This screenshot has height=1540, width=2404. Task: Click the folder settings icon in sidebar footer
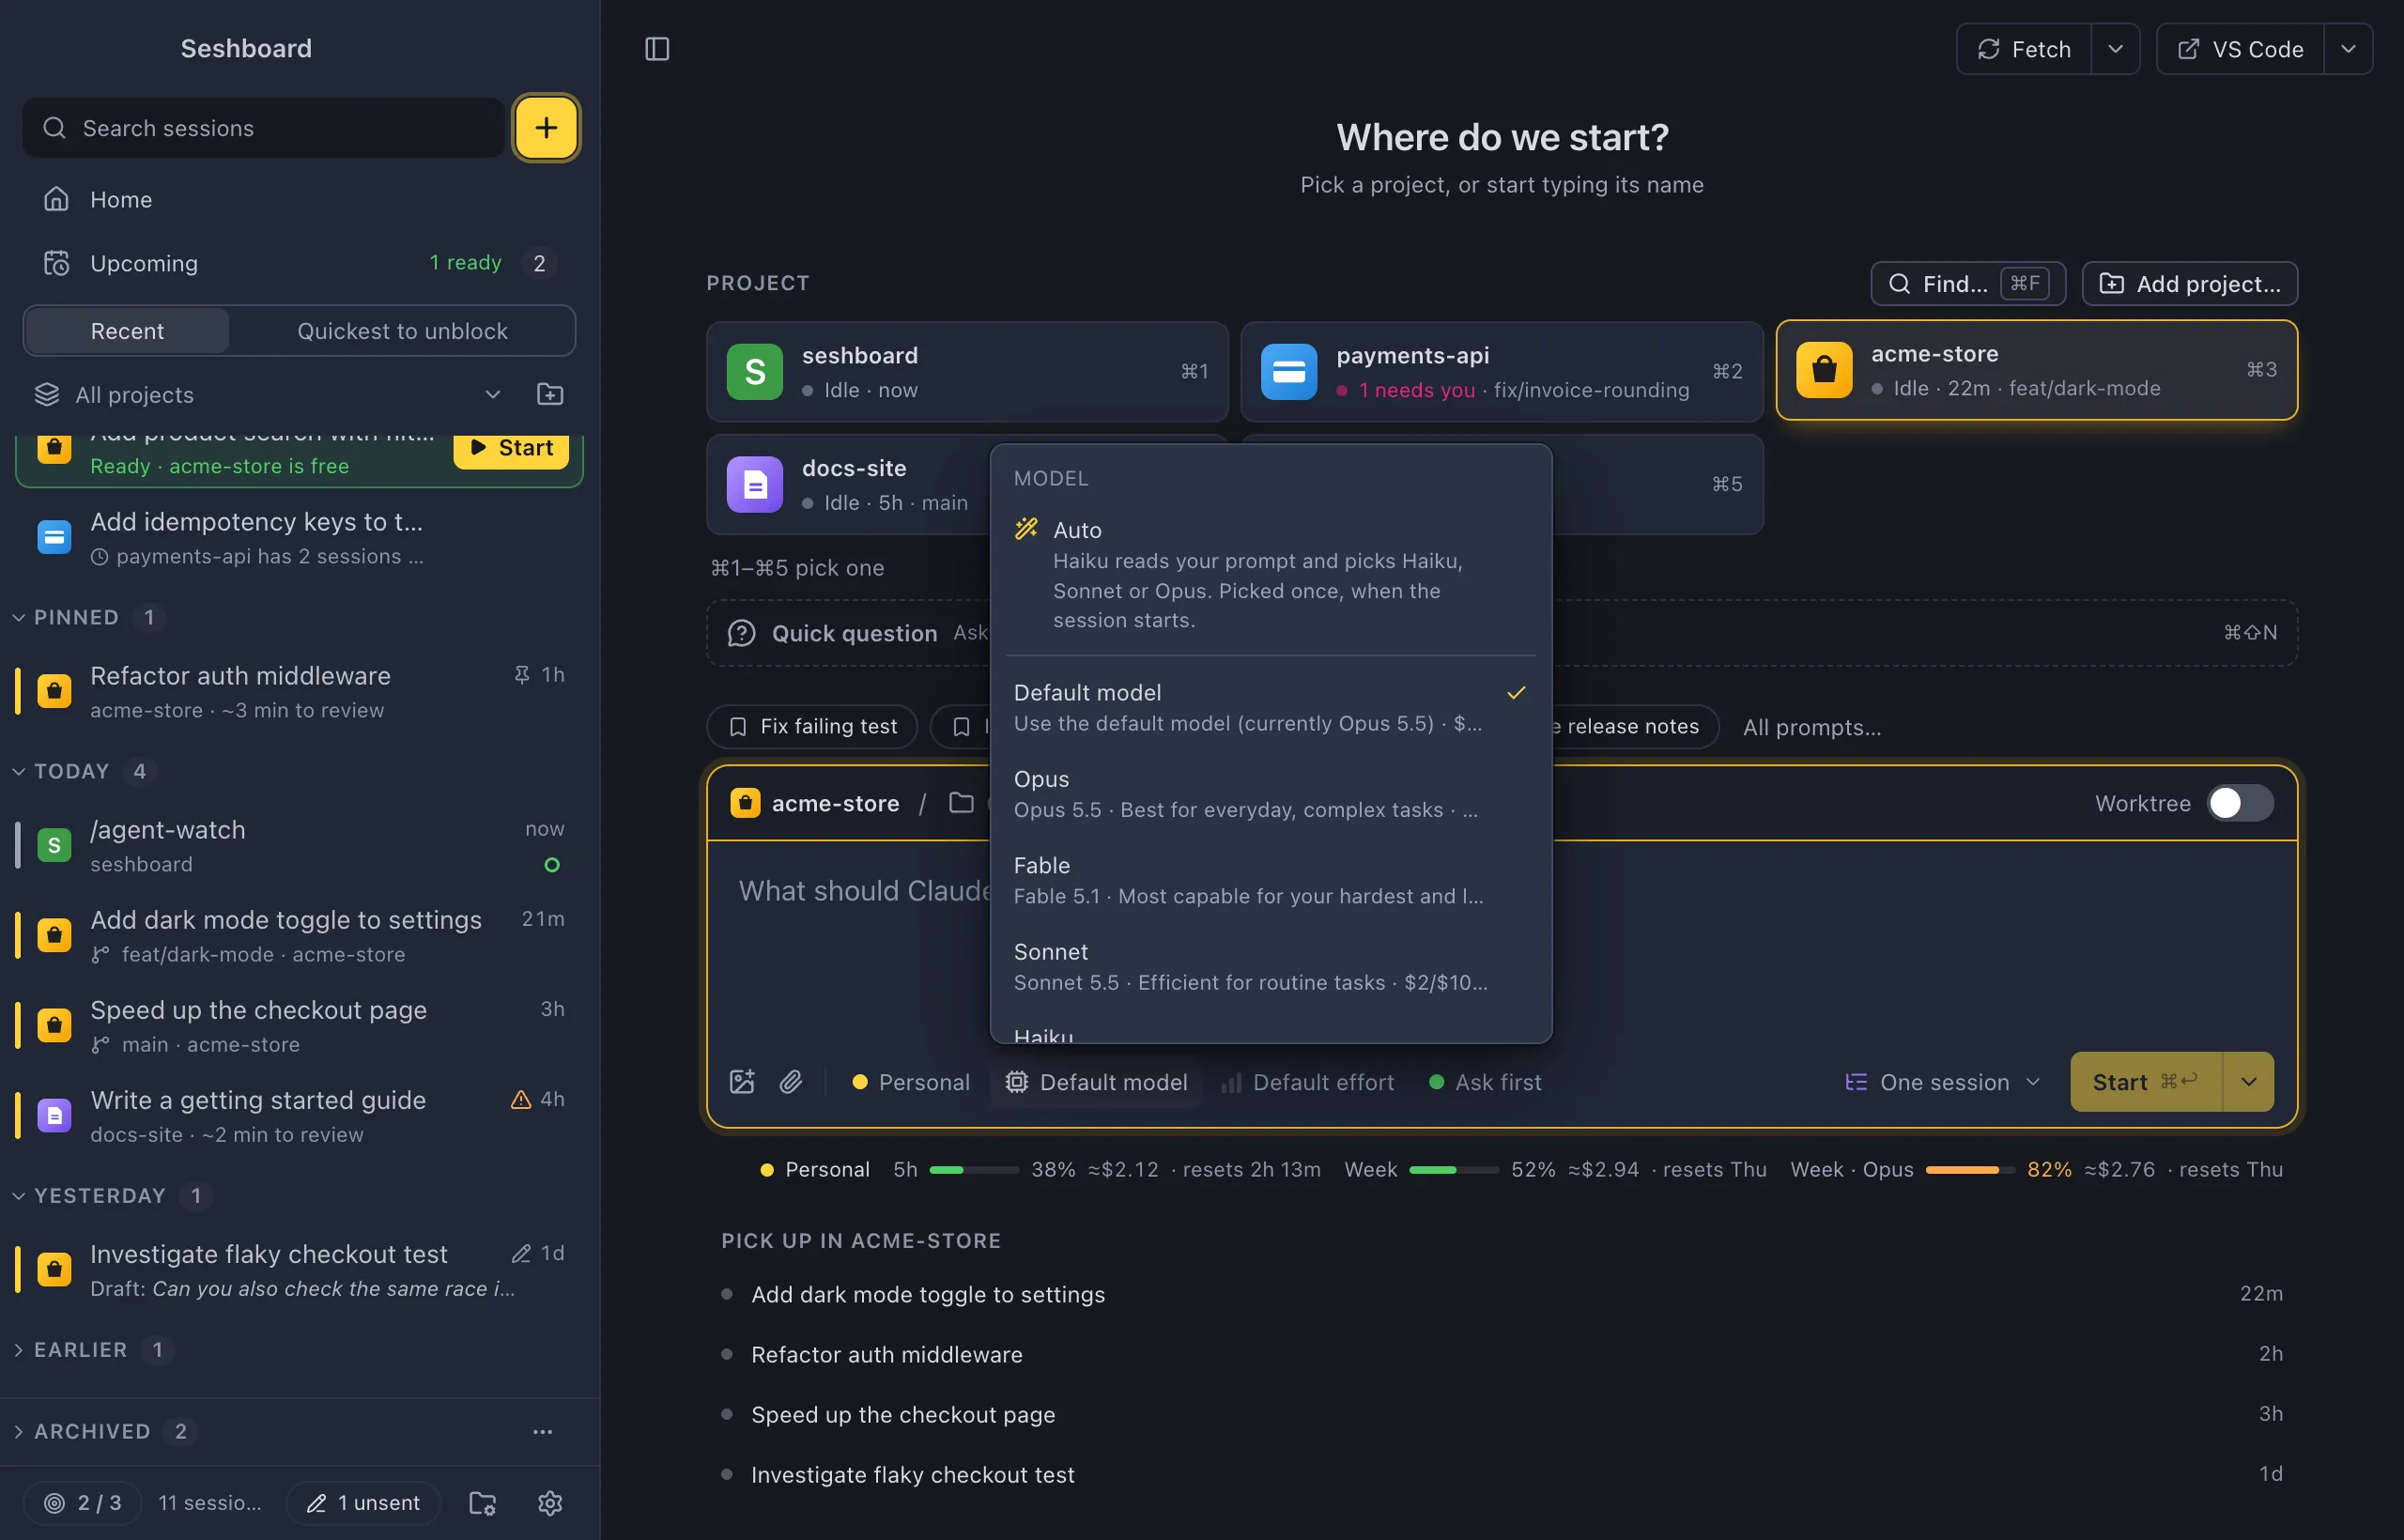point(483,1503)
